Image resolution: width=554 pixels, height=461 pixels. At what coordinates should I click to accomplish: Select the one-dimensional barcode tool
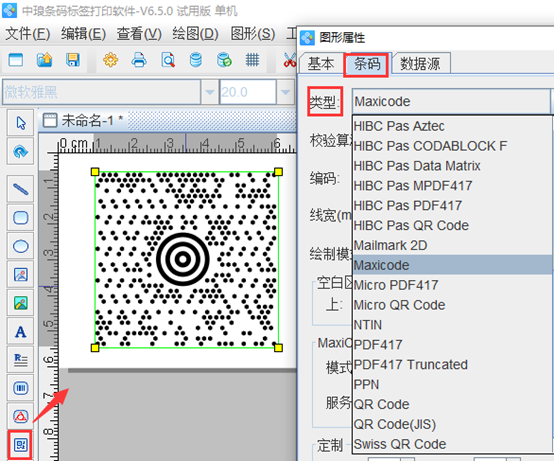pos(20,388)
